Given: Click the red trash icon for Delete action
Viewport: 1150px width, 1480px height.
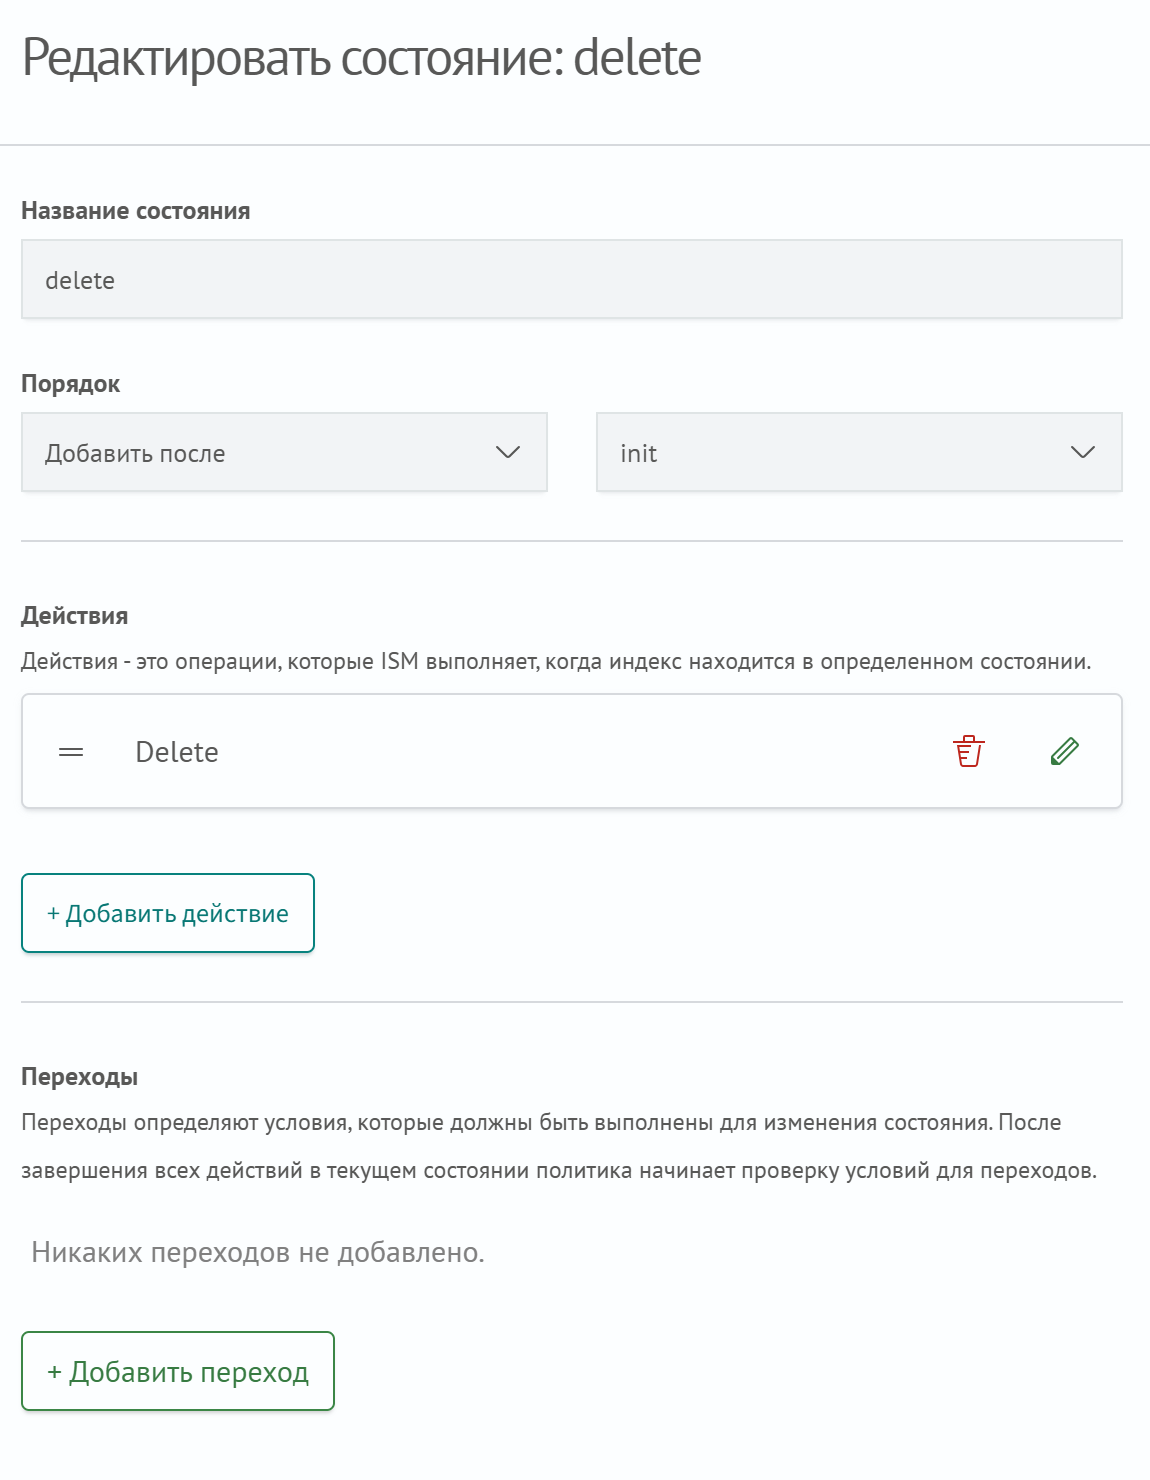Looking at the screenshot, I should 968,751.
